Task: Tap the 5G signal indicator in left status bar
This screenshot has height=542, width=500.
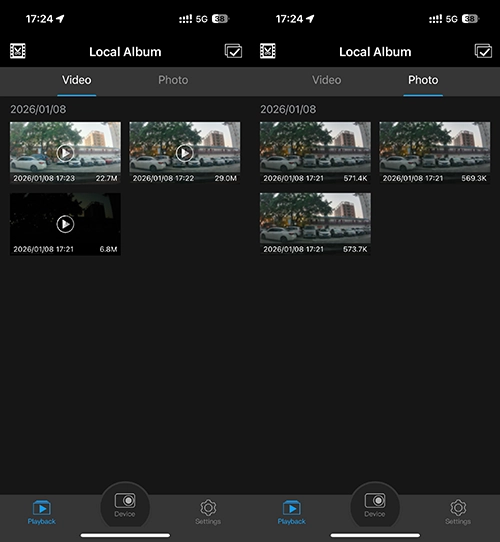Action: tap(202, 19)
